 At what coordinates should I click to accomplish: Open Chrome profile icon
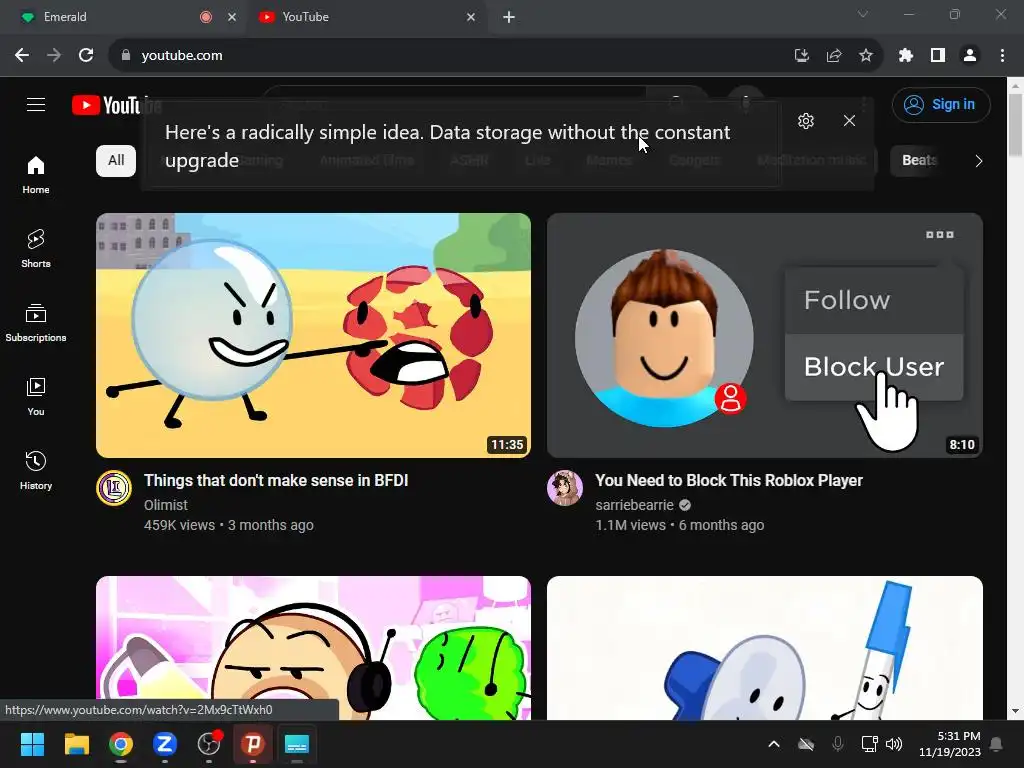click(x=970, y=56)
